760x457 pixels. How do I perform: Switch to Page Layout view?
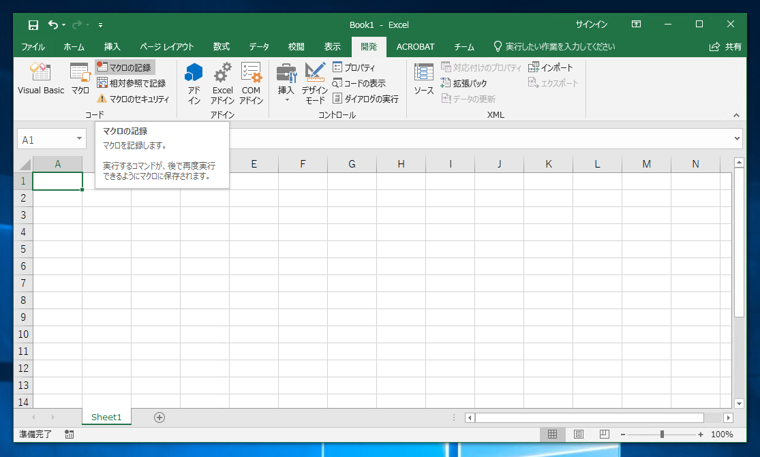tap(578, 434)
